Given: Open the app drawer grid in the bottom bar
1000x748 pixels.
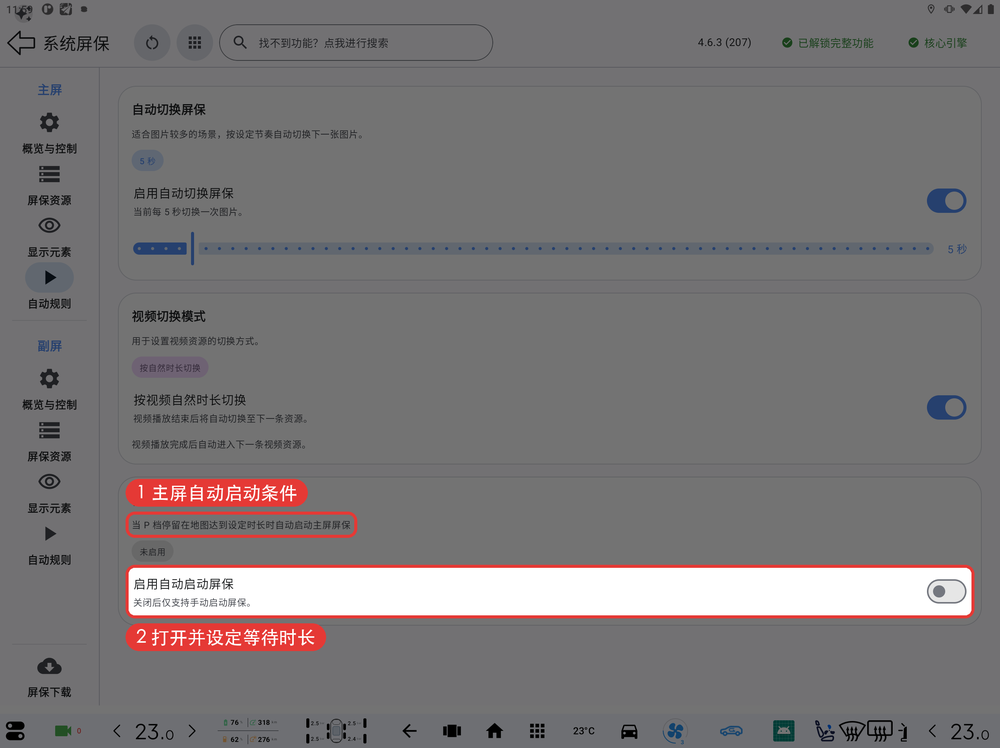Looking at the screenshot, I should coord(537,731).
